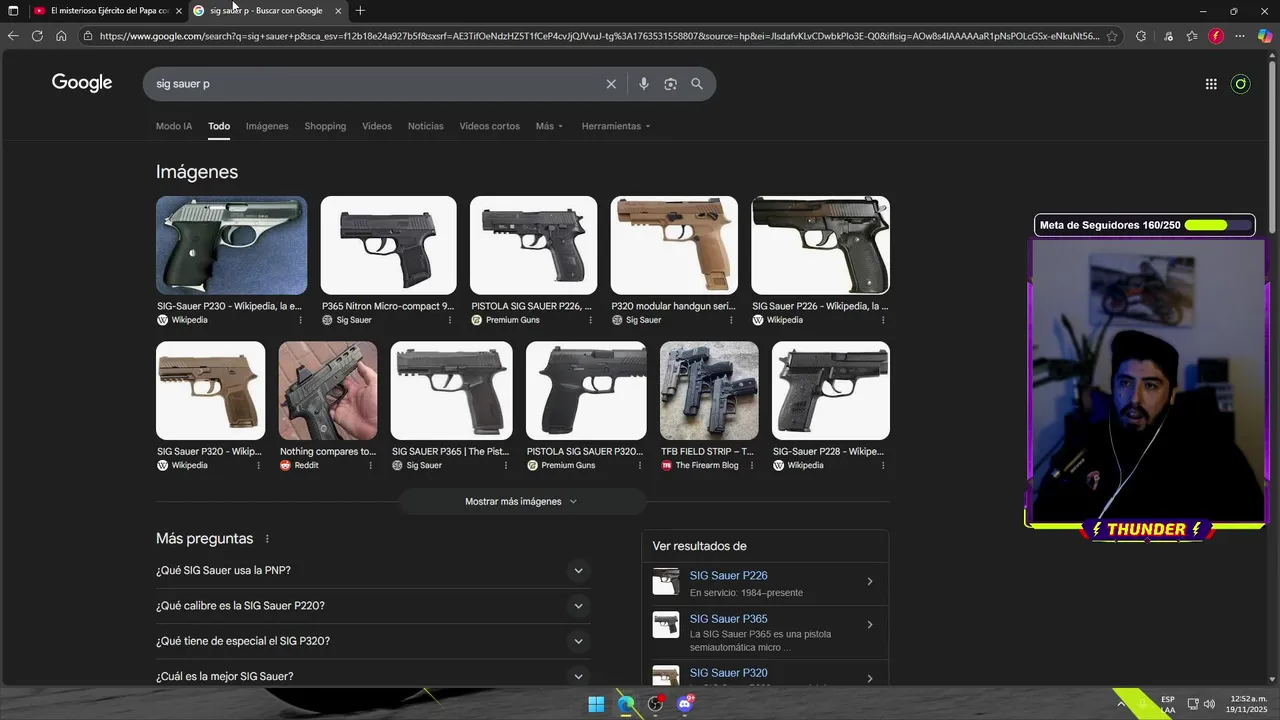Close the Buscar con Google tab

click(x=338, y=11)
